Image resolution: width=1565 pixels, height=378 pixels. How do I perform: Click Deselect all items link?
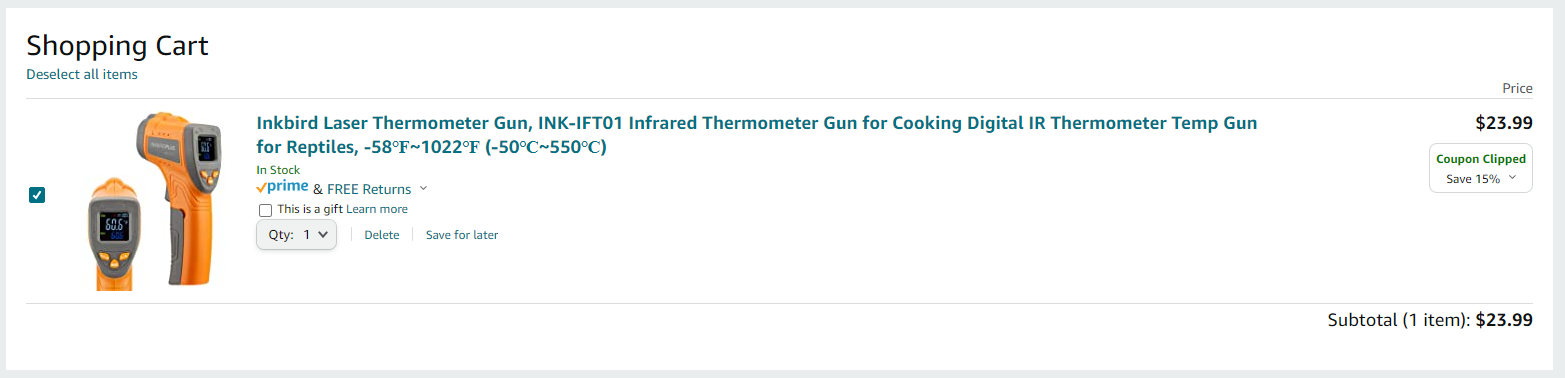tap(82, 74)
